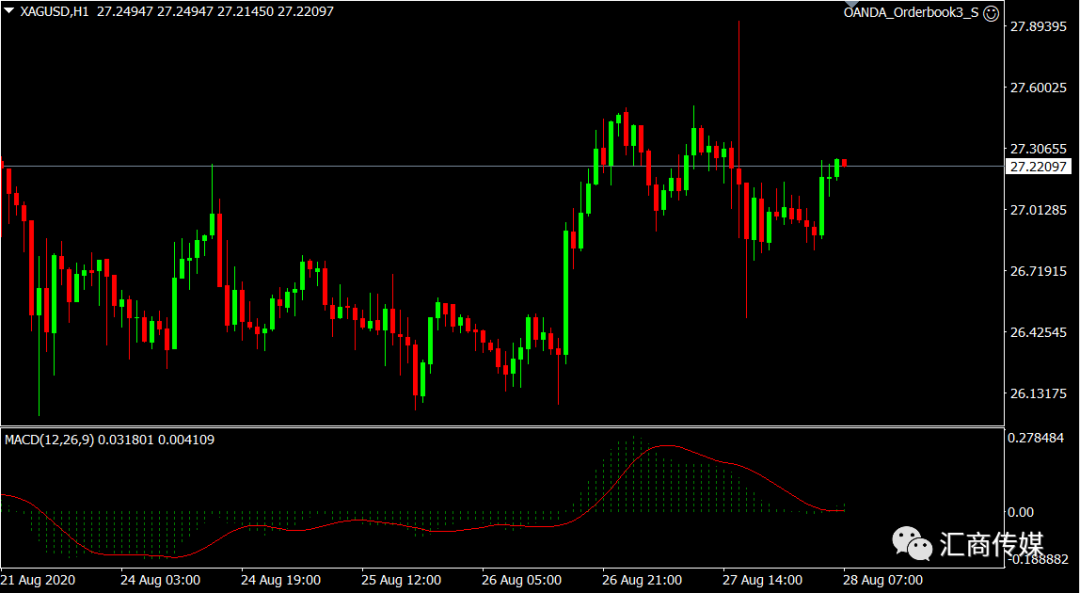
Task: Click the 27 Aug 14:00 time label
Action: (x=762, y=579)
